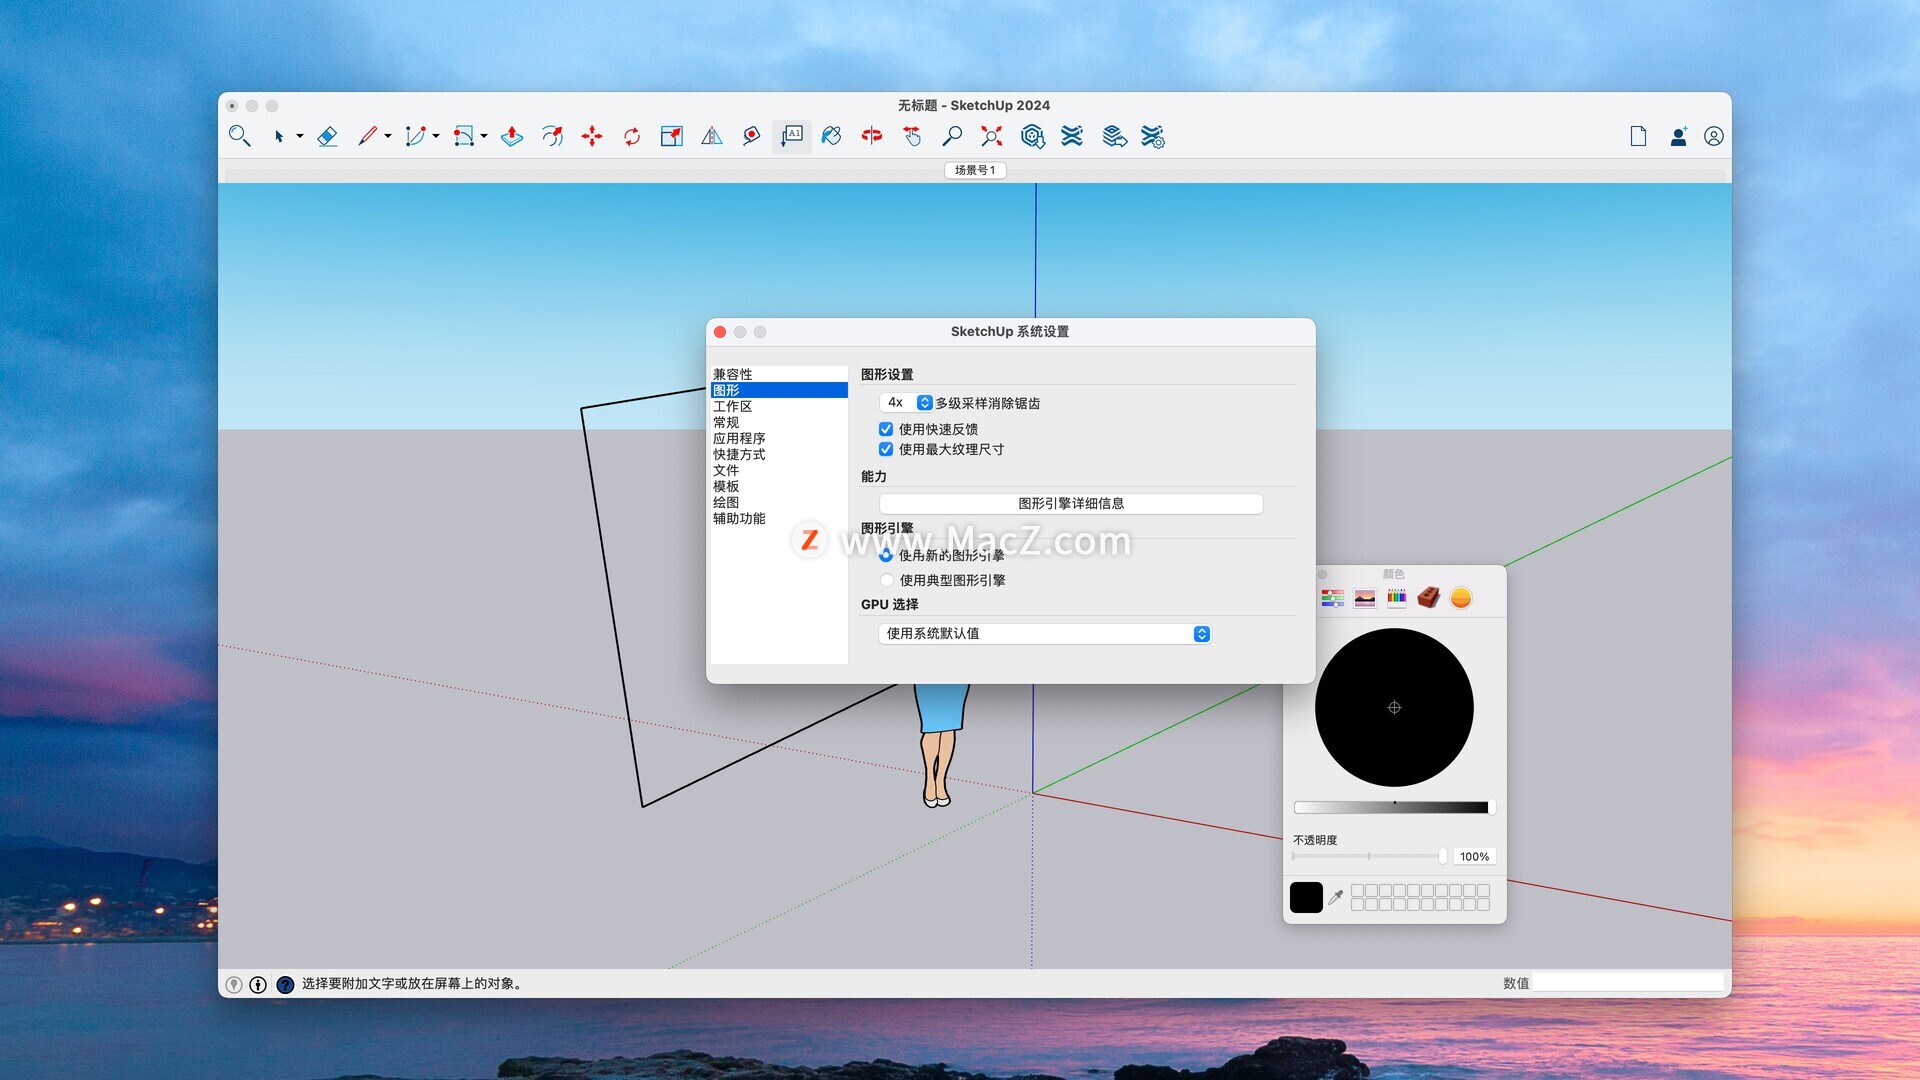The width and height of the screenshot is (1920, 1080).
Task: Select the Line pencil tool
Action: (x=367, y=136)
